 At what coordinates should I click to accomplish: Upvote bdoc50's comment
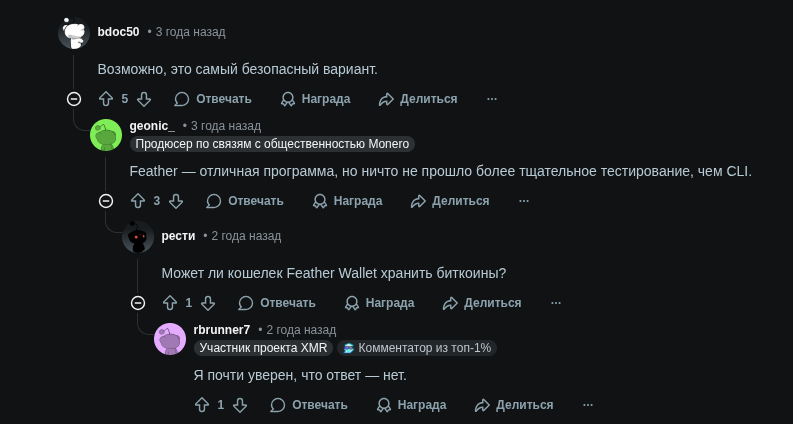coord(106,99)
